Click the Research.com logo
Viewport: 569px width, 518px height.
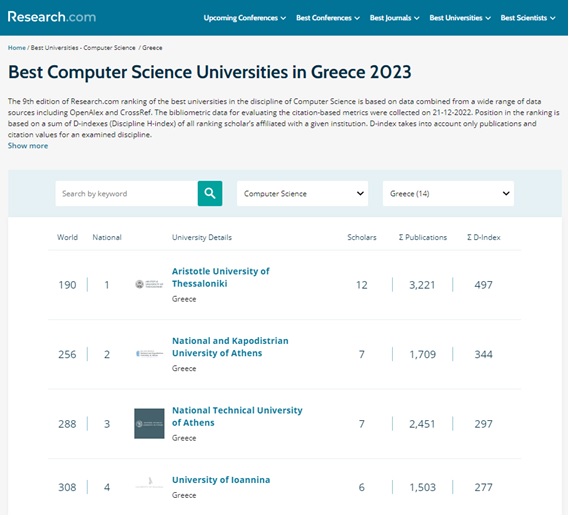point(52,17)
